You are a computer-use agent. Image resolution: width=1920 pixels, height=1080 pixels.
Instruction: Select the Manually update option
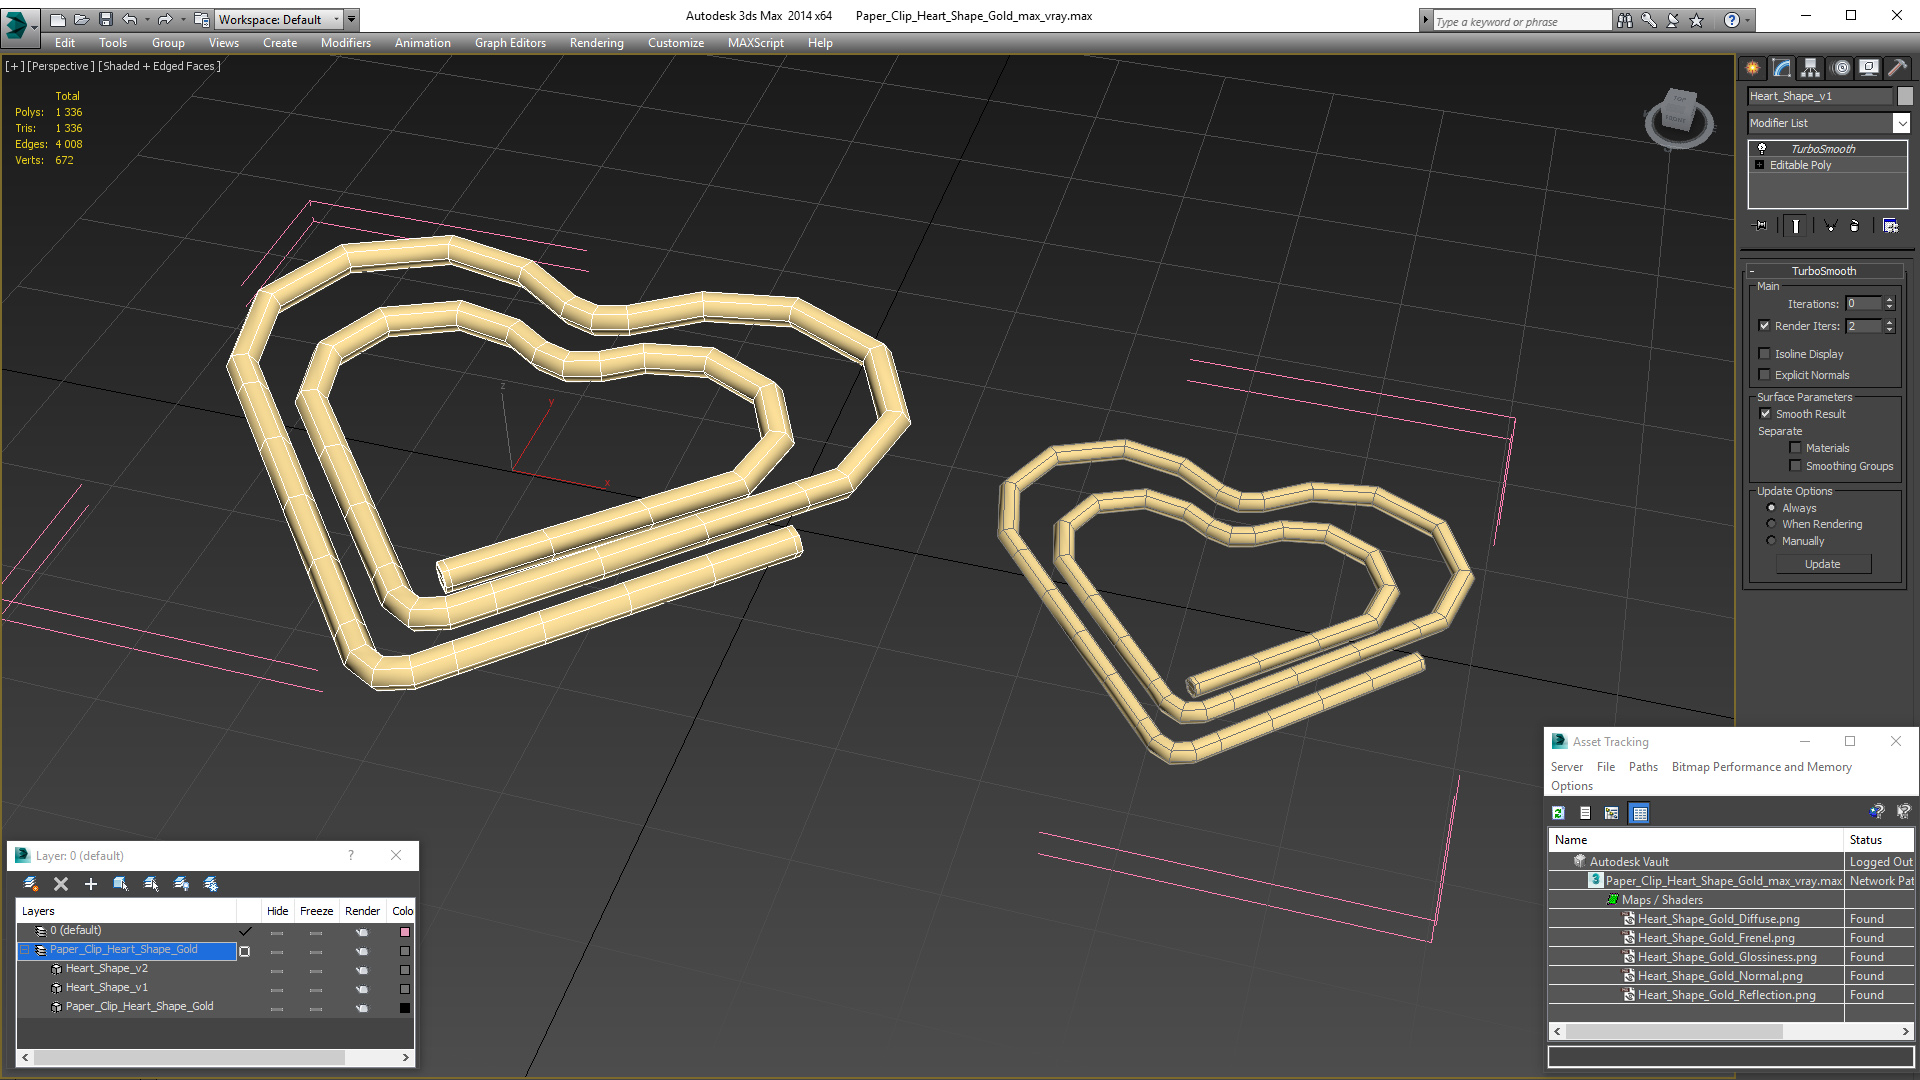click(1772, 541)
